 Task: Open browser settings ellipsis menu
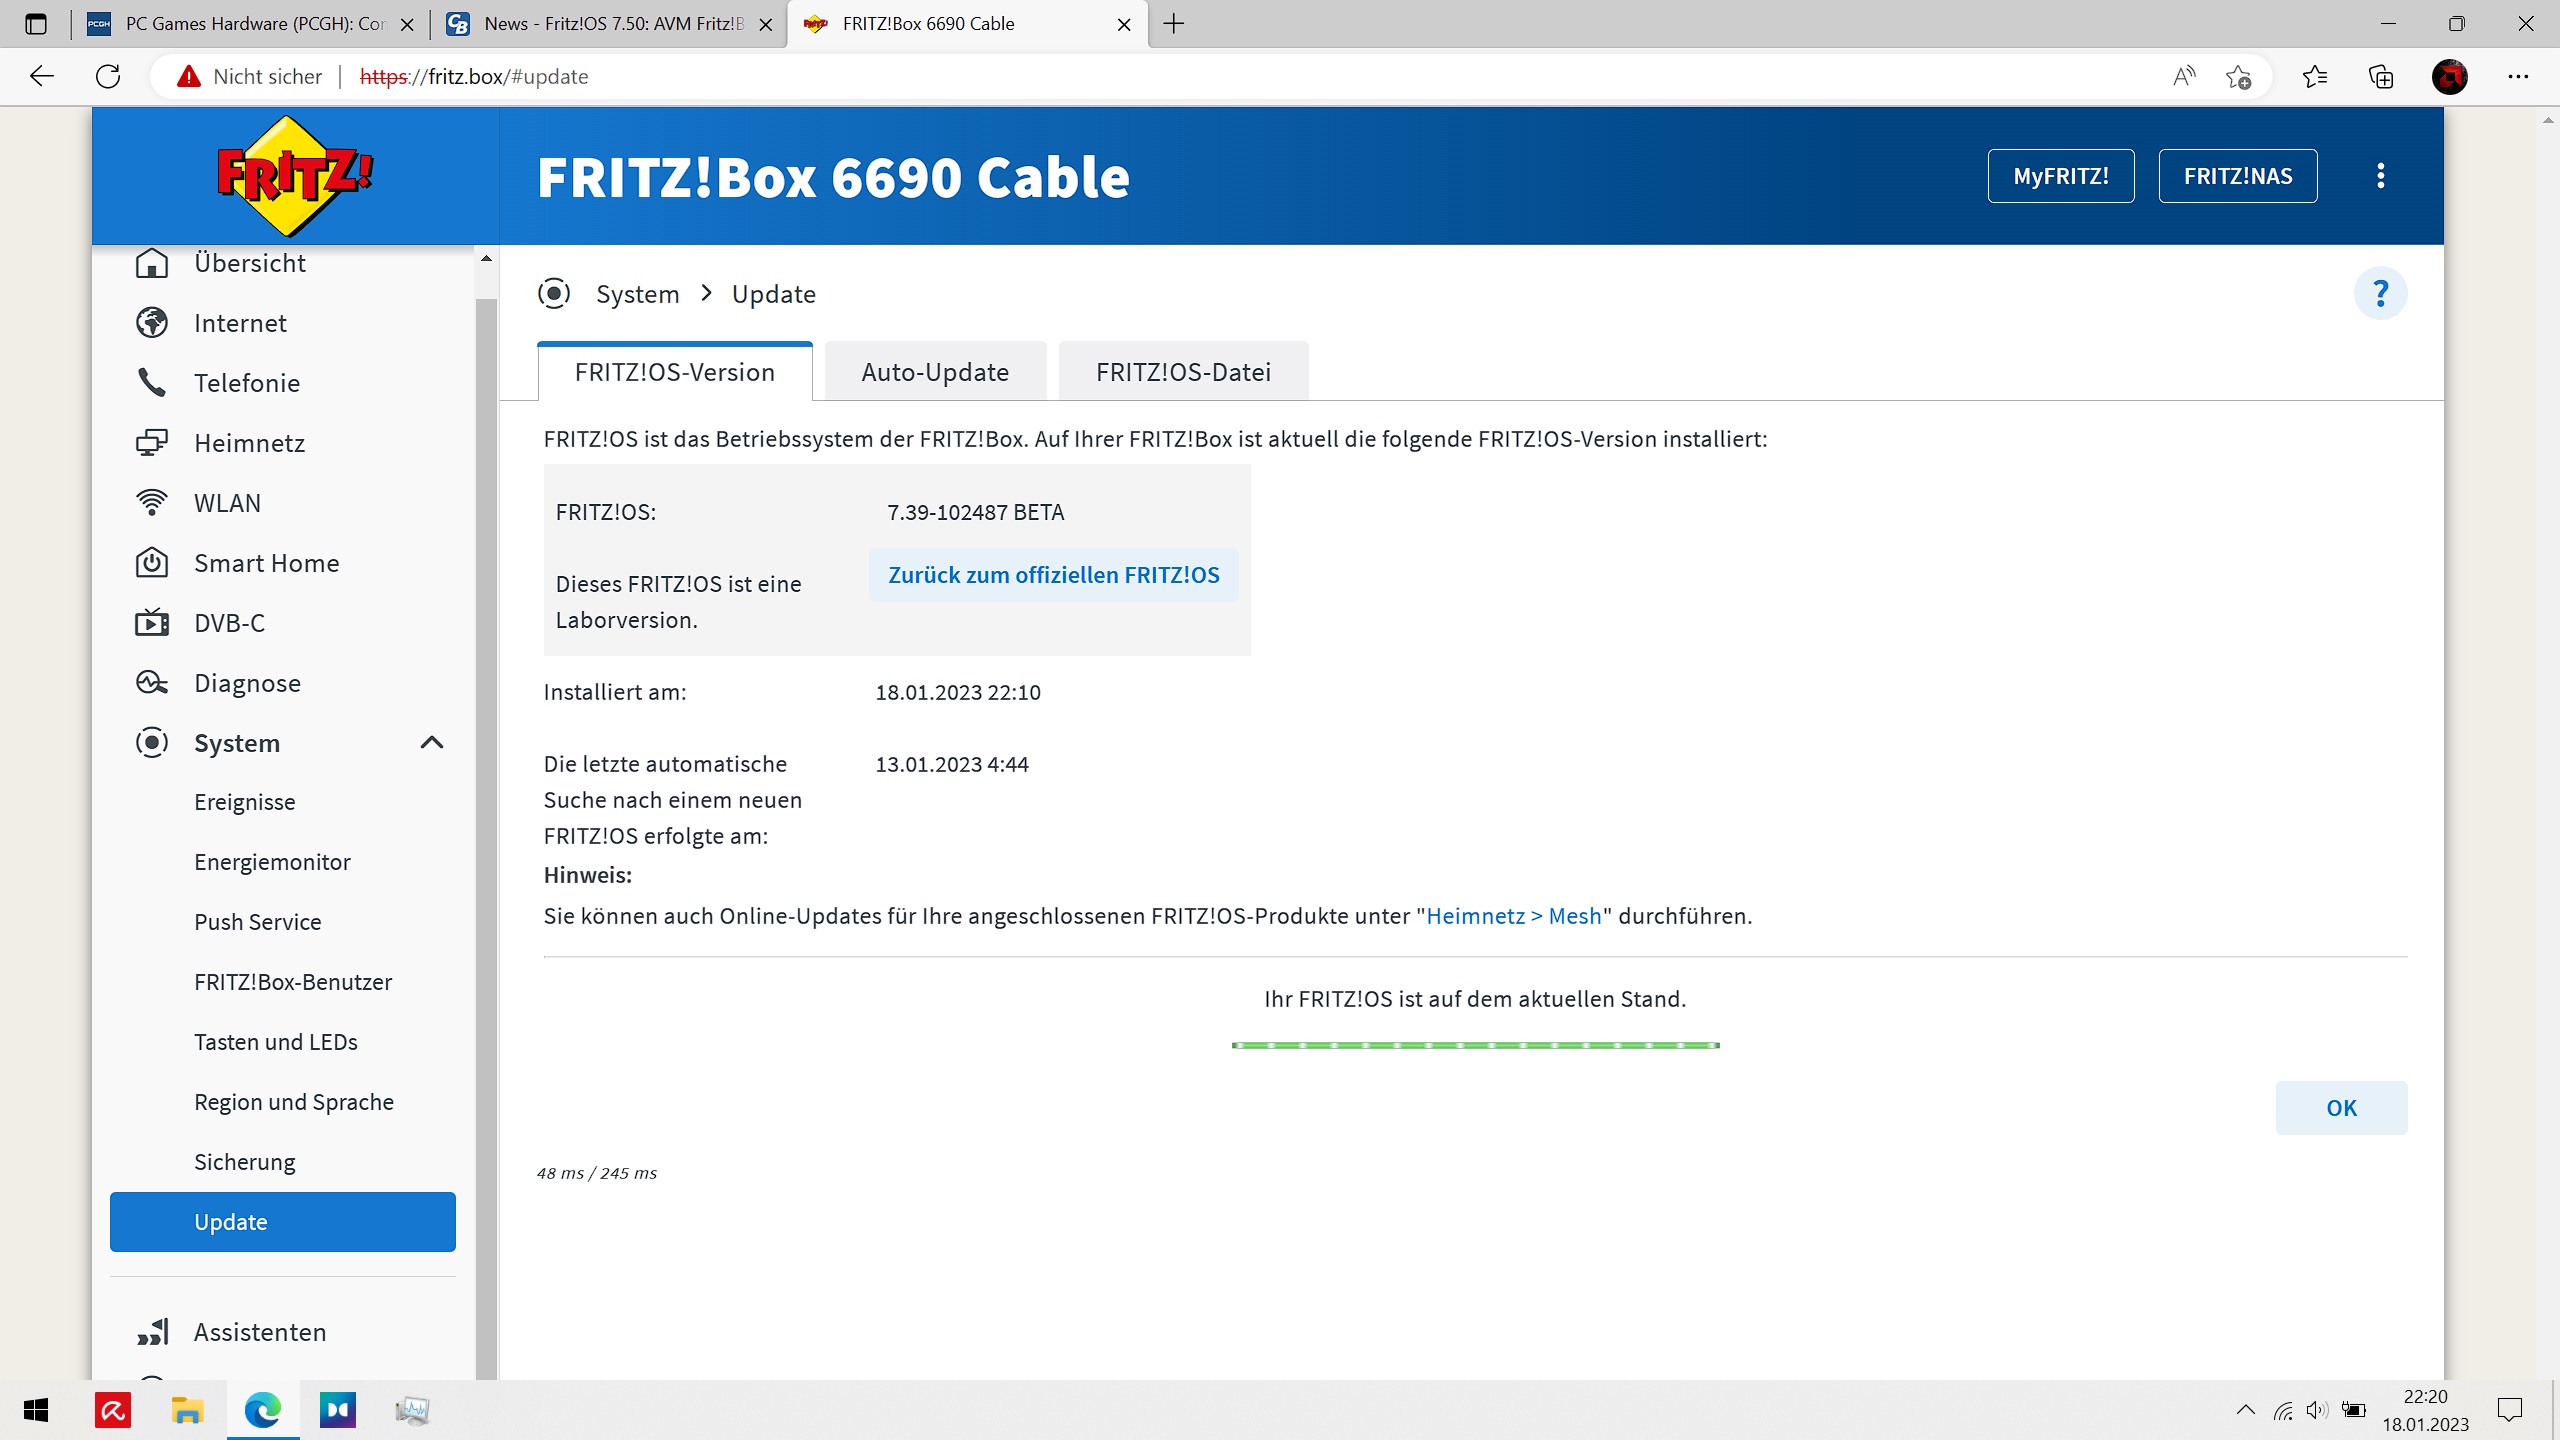(x=2517, y=77)
